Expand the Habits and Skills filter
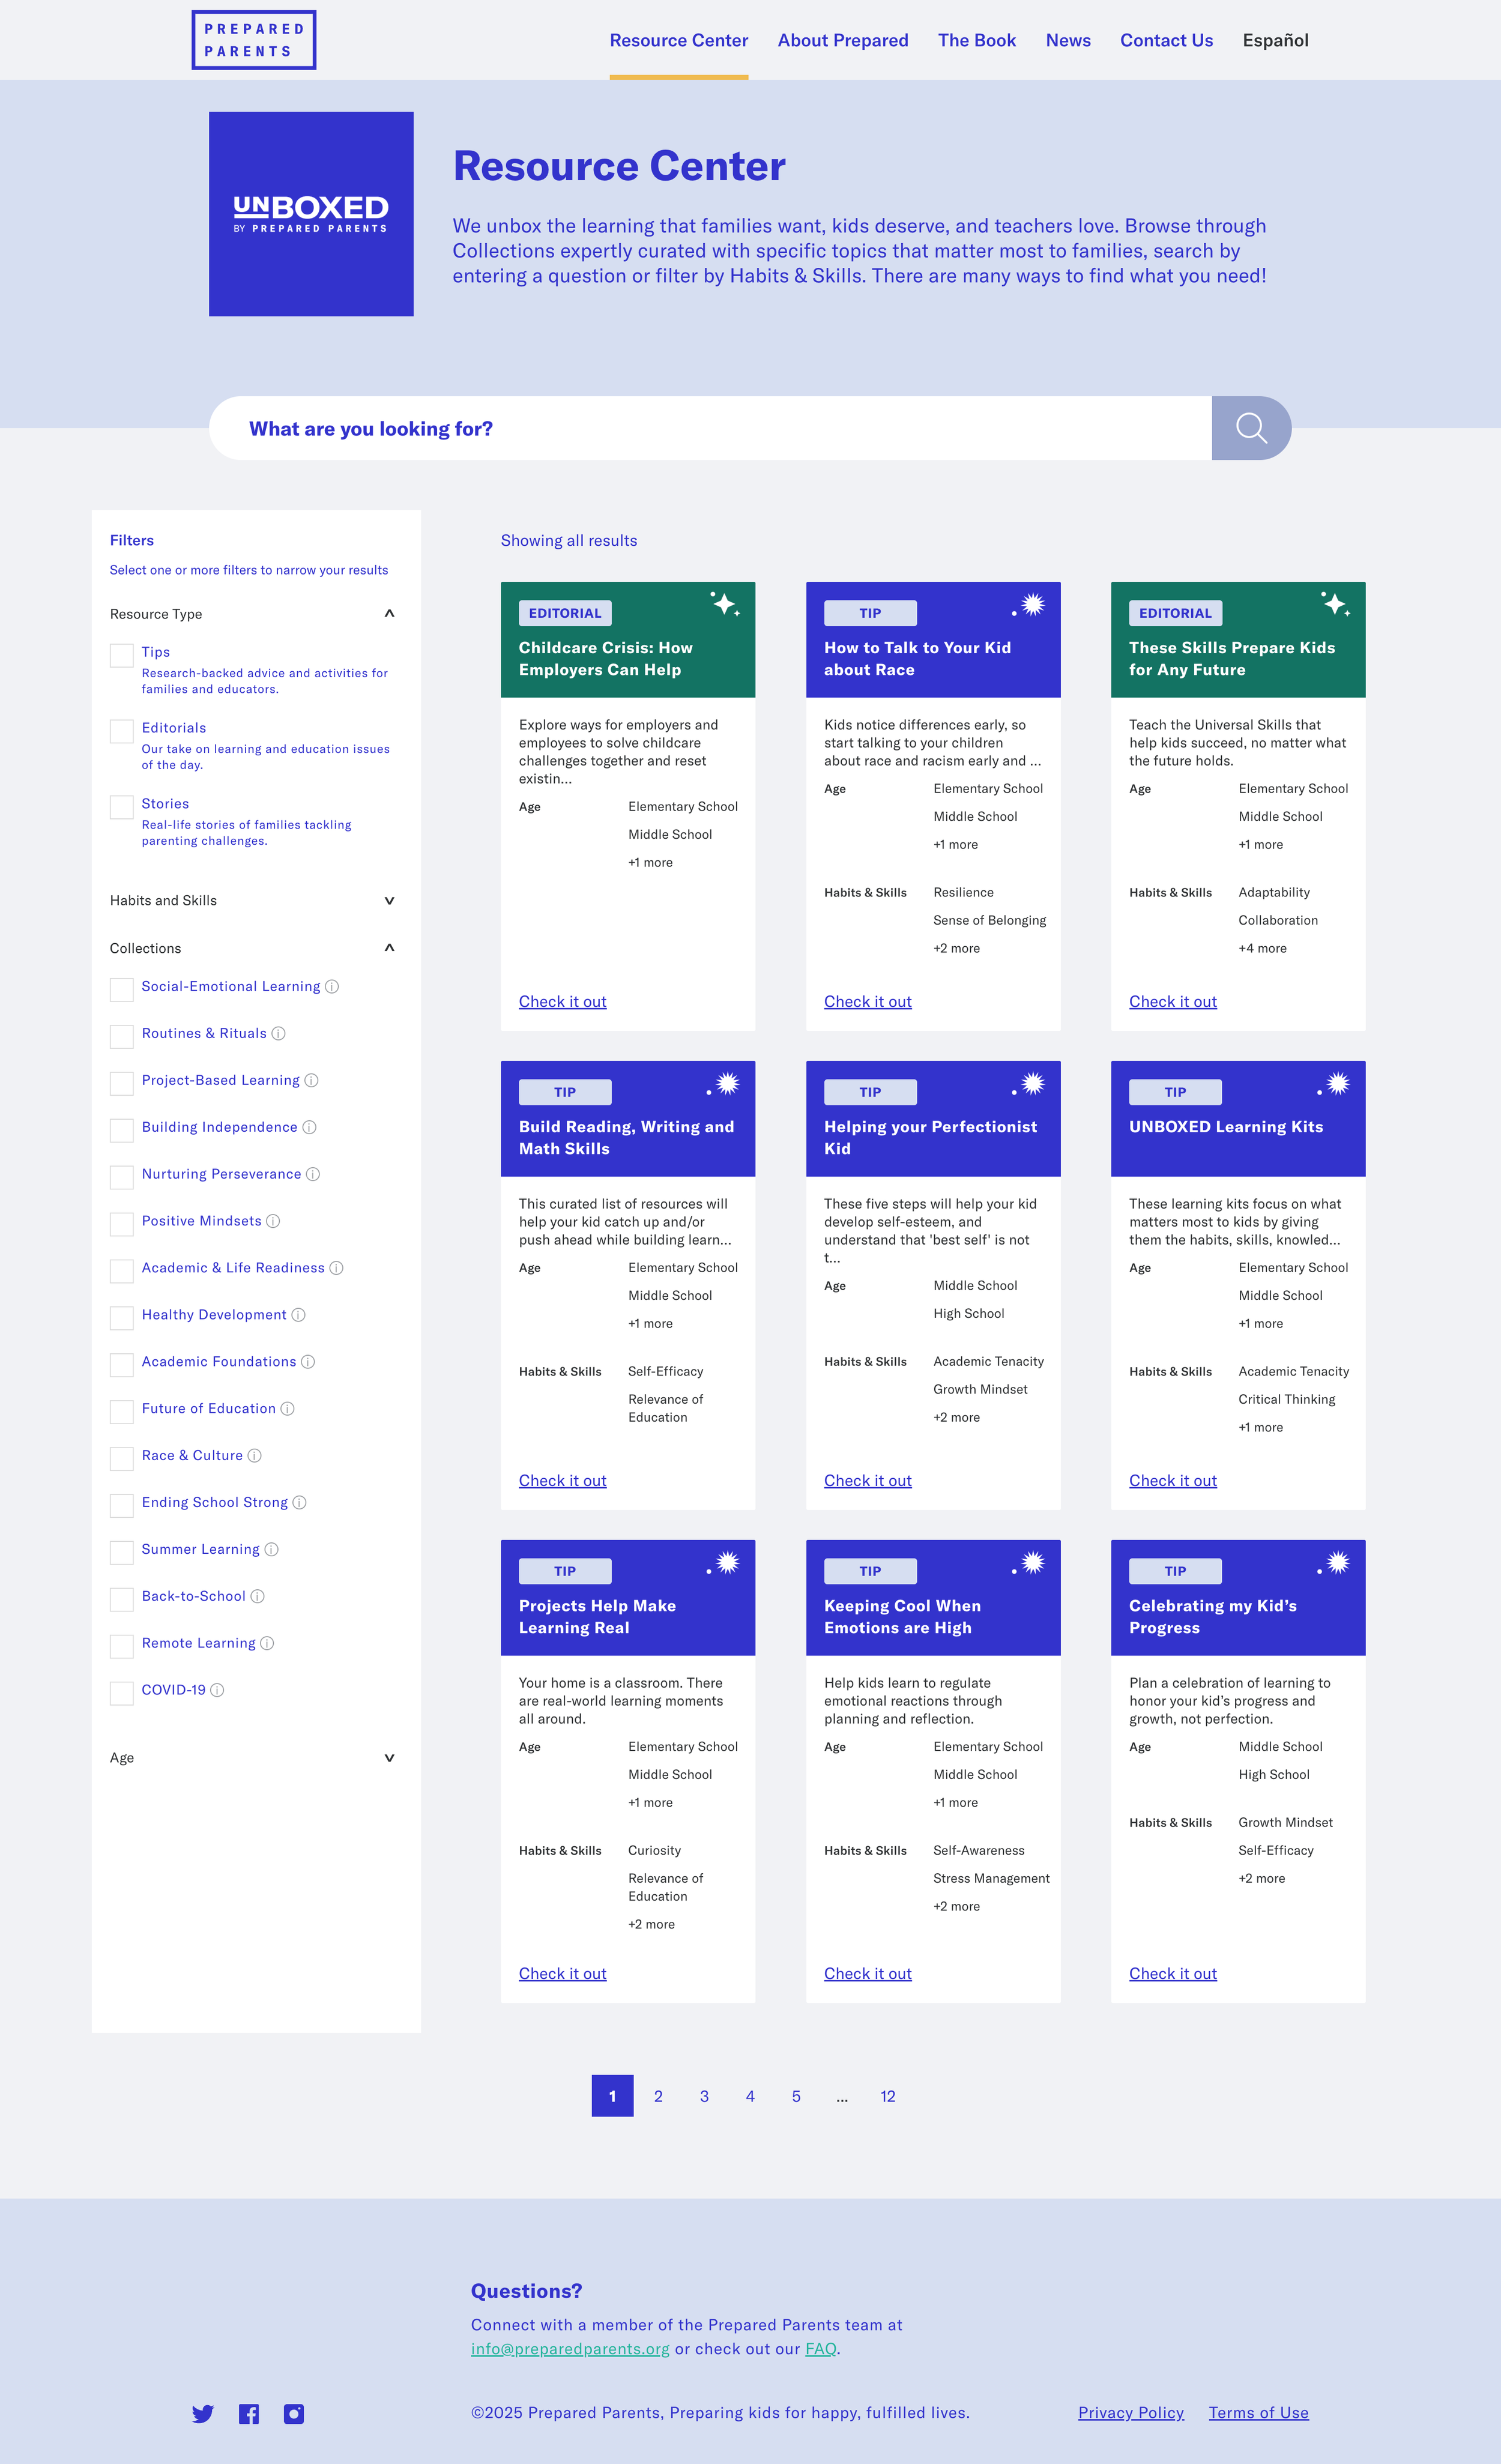Viewport: 1501px width, 2464px height. tap(389, 901)
